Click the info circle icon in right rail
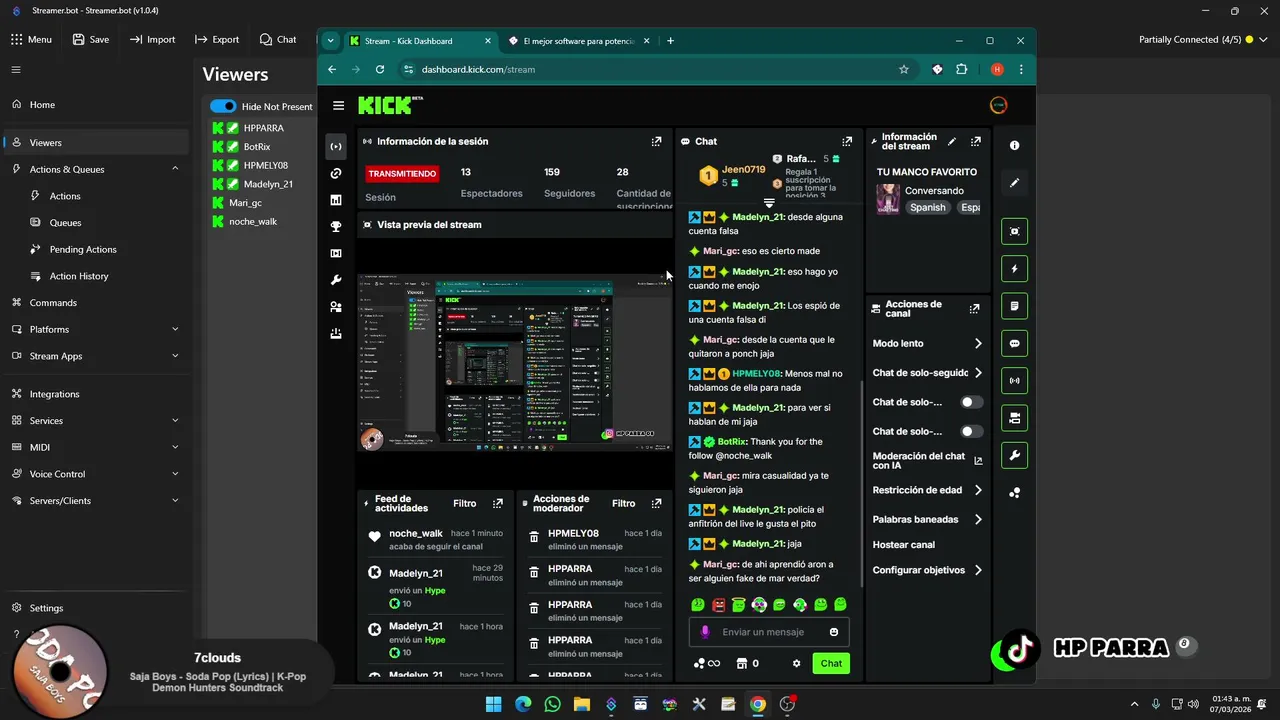Screen dimensions: 1280x720 [x=1014, y=146]
